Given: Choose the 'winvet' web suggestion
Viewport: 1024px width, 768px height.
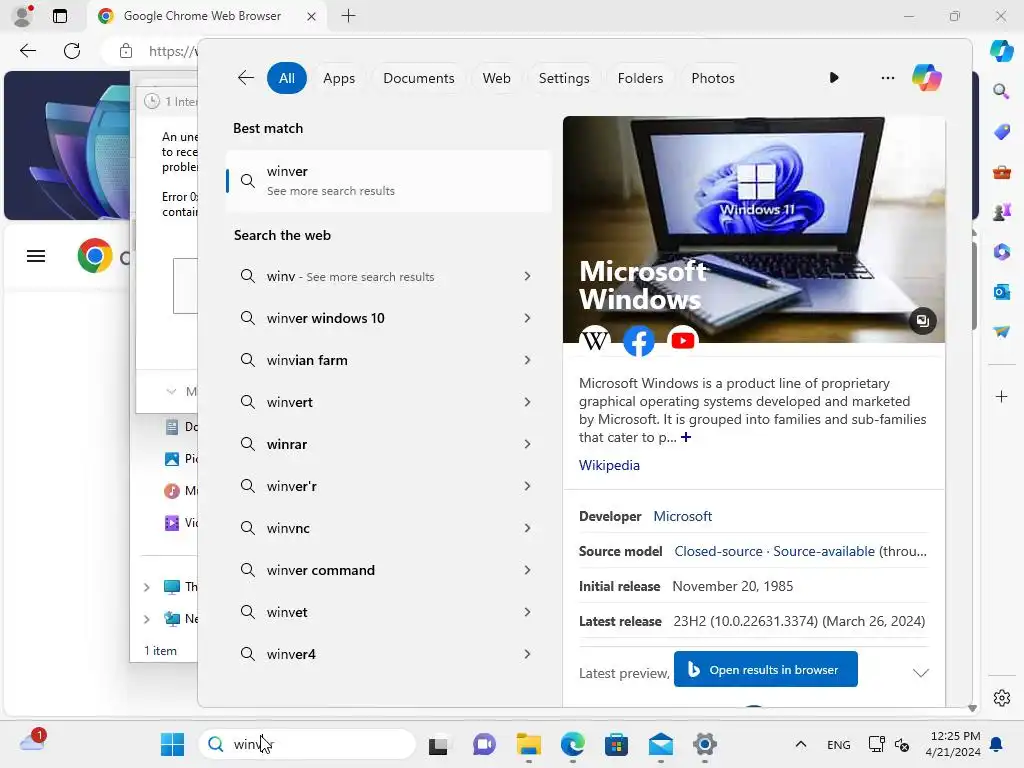Looking at the screenshot, I should point(389,612).
